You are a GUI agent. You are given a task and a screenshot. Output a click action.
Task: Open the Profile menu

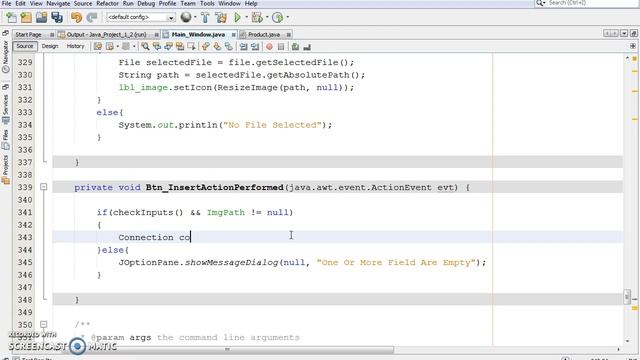[x=167, y=3]
